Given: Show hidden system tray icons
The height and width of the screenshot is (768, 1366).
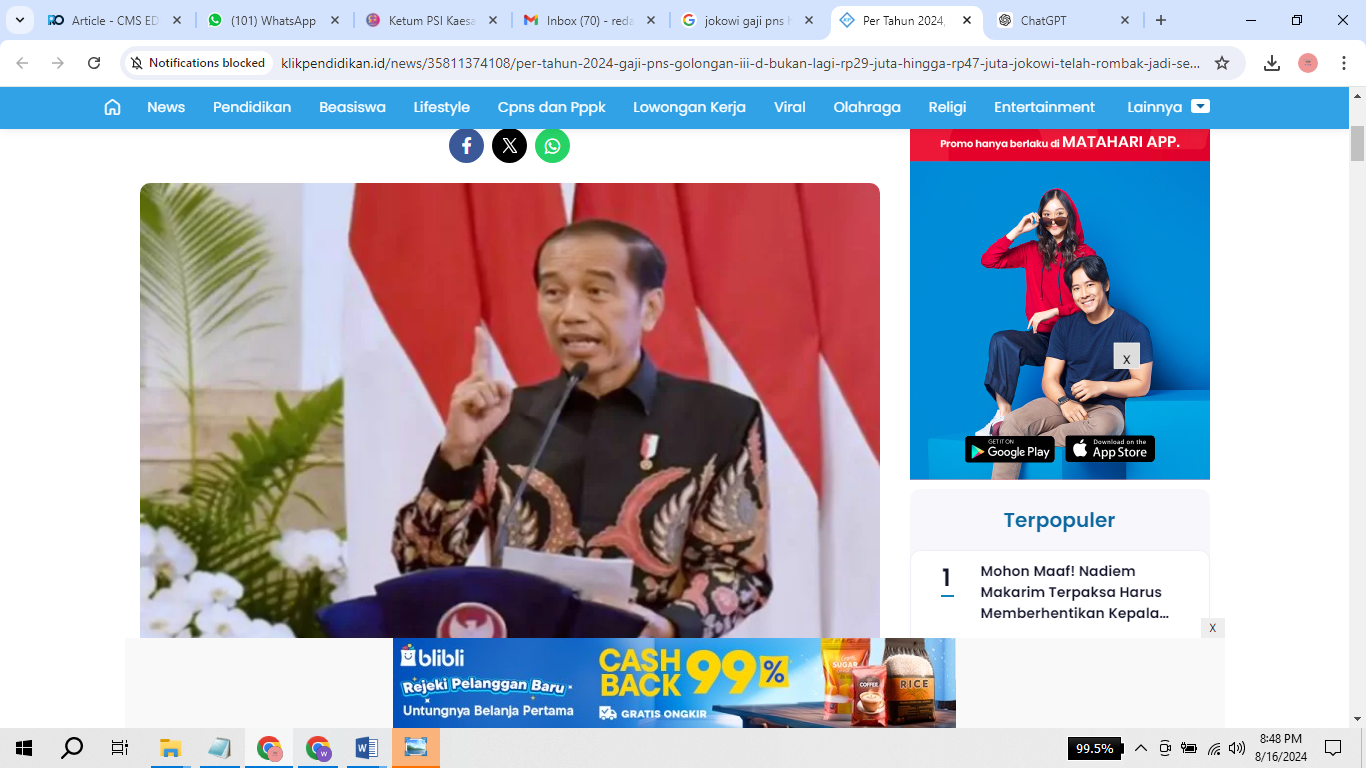Looking at the screenshot, I should [1140, 748].
